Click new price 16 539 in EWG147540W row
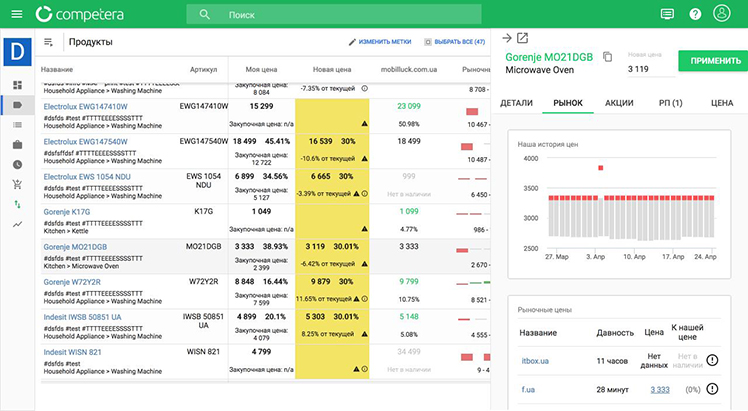 click(x=320, y=142)
